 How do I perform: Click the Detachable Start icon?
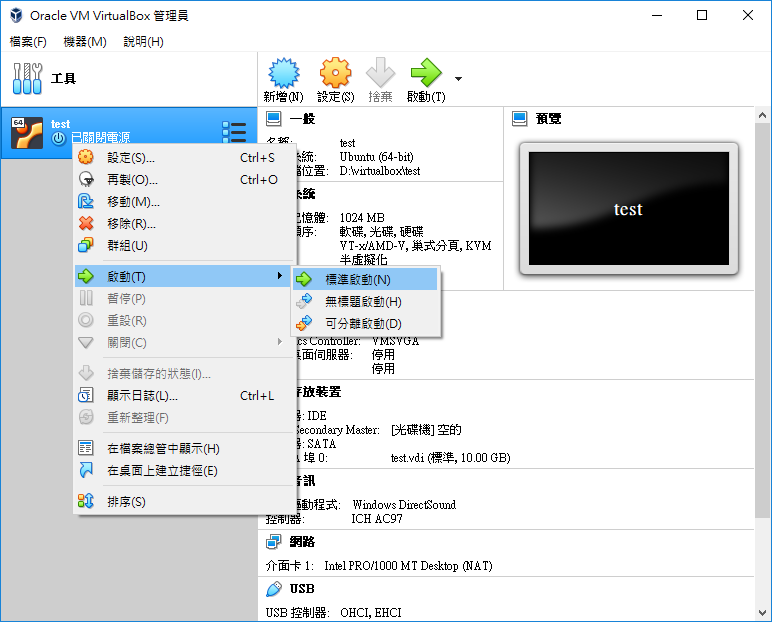(x=304, y=323)
